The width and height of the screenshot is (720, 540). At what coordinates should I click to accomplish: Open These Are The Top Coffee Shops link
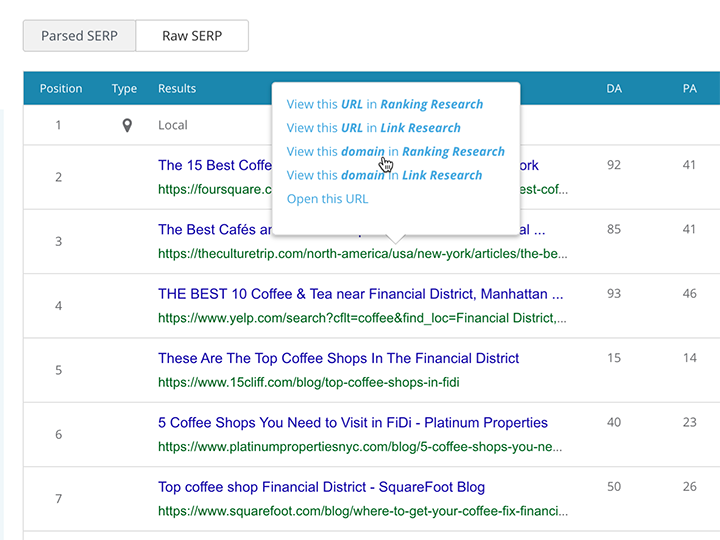tap(338, 358)
